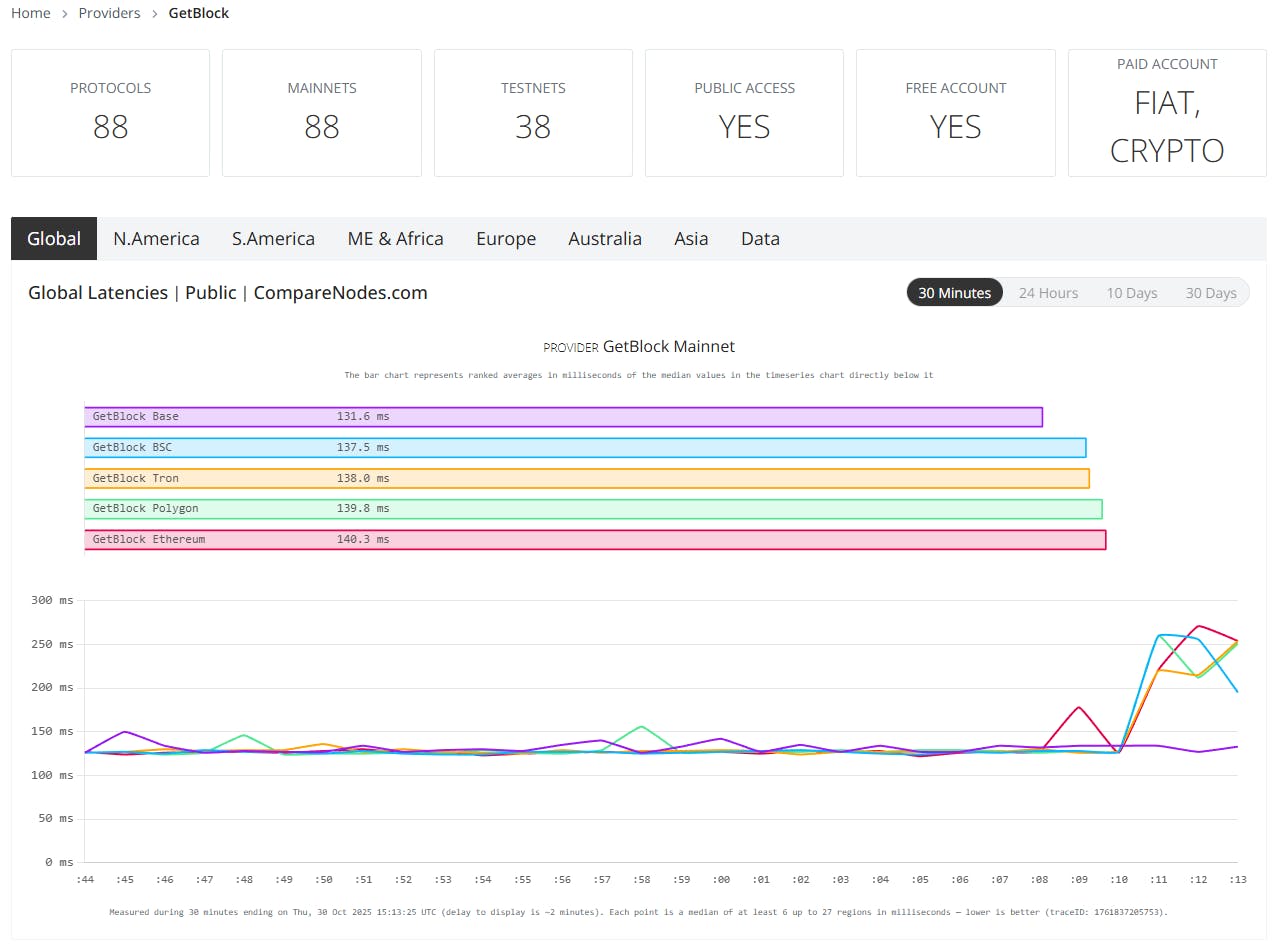Screen dimensions: 1284x948
Task: Select the Asia region tab
Action: pos(691,238)
